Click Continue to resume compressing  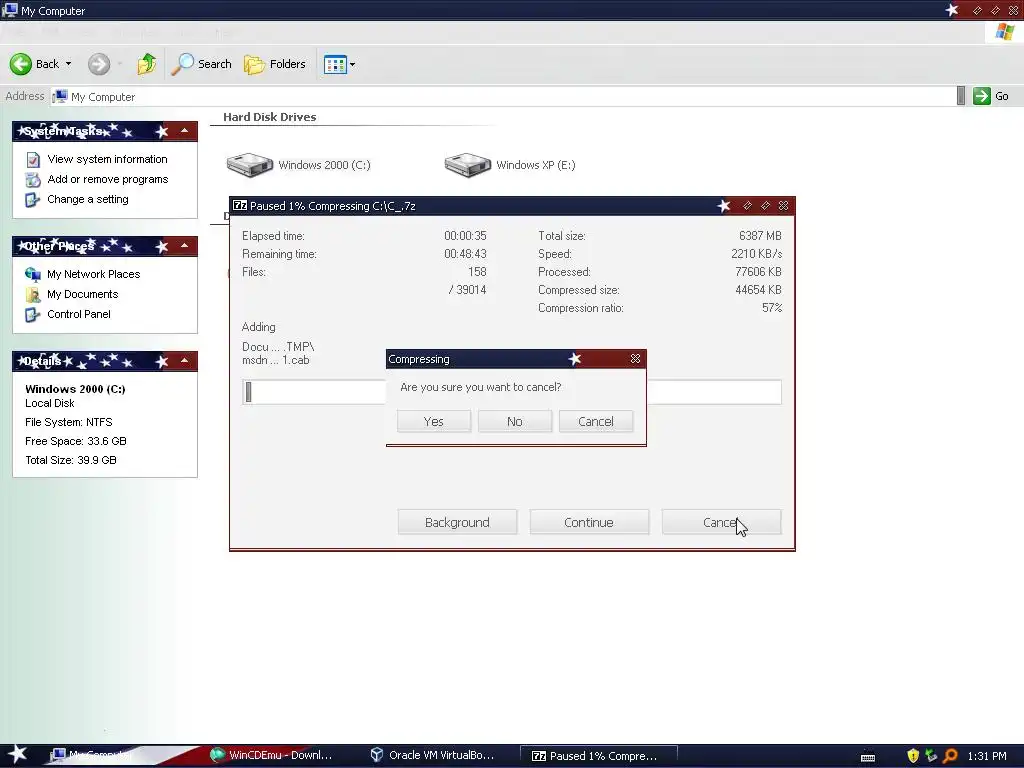[589, 522]
